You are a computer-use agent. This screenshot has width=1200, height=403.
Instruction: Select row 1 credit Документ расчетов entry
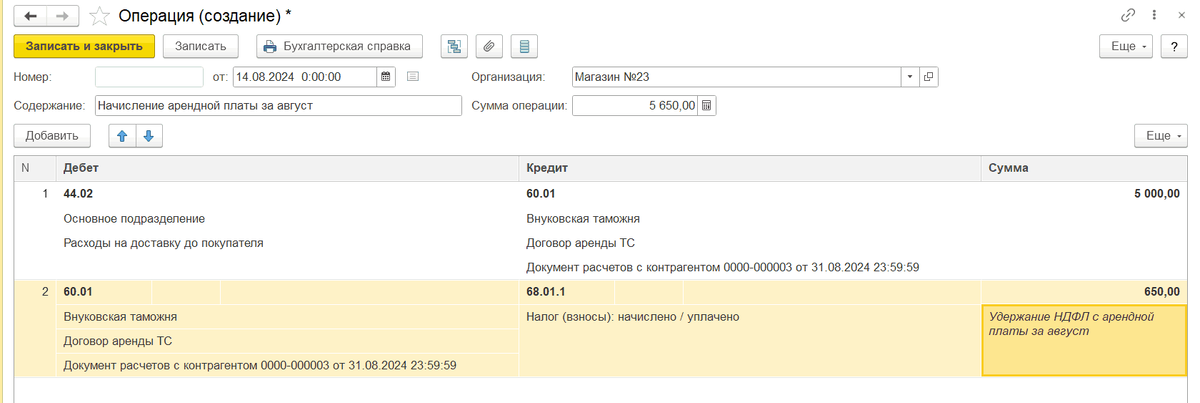722,267
